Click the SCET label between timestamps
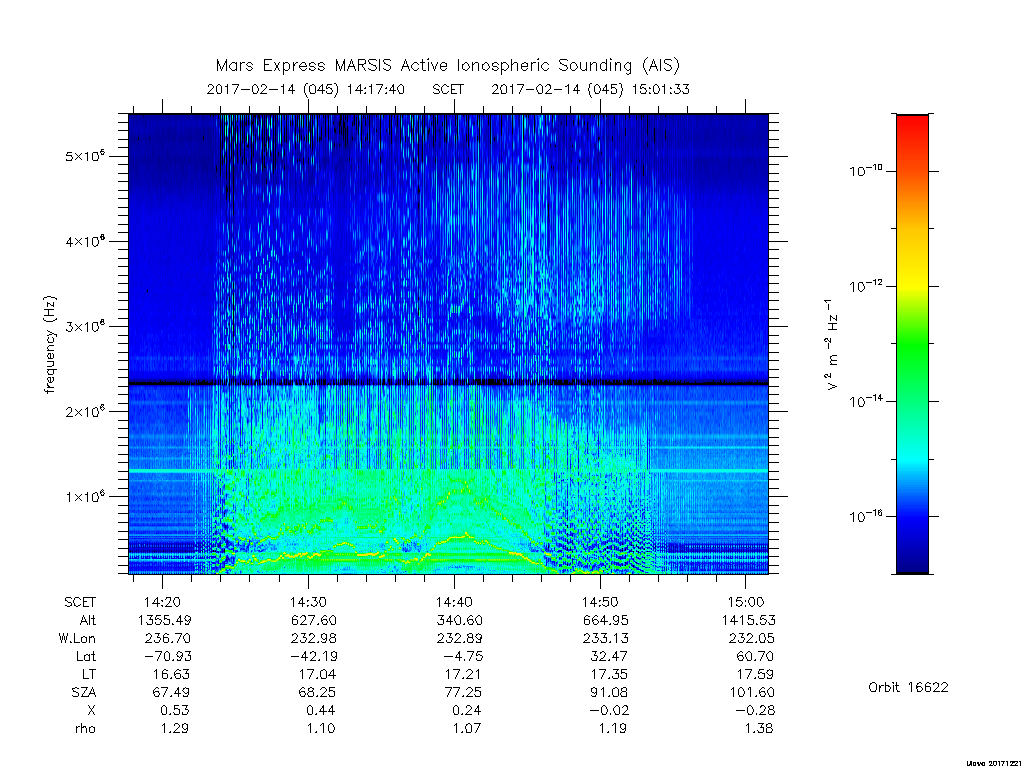1024x768 pixels. tap(448, 89)
